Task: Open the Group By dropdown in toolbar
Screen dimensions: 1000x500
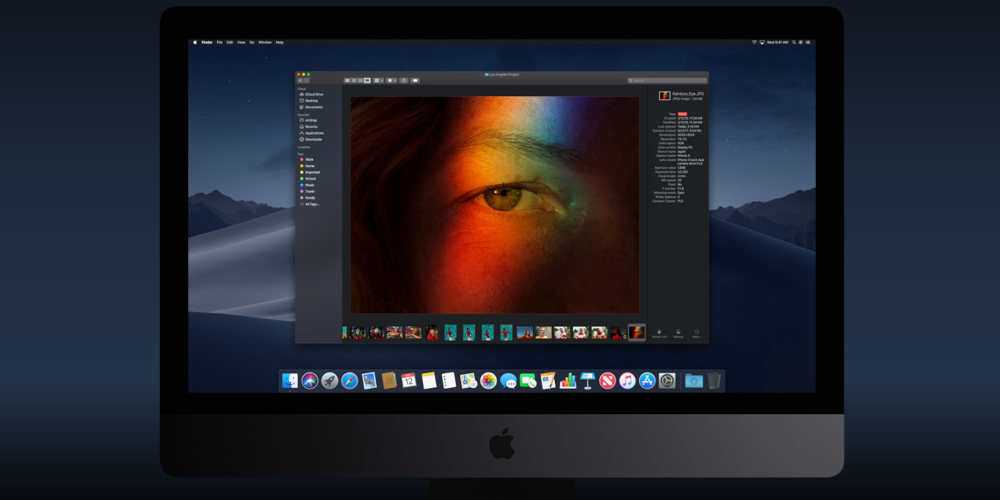Action: click(378, 80)
